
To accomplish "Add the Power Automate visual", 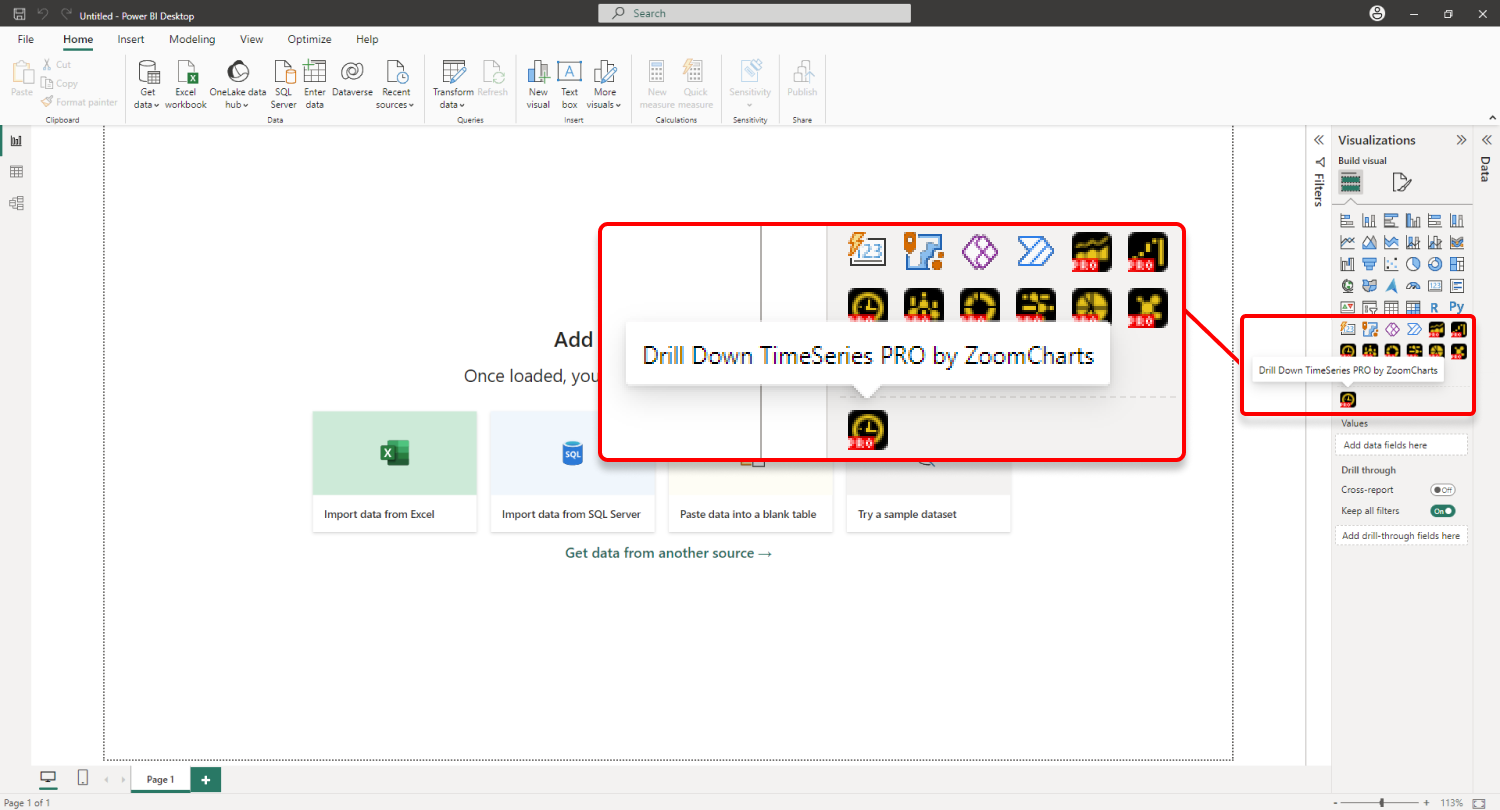I will coord(1413,329).
